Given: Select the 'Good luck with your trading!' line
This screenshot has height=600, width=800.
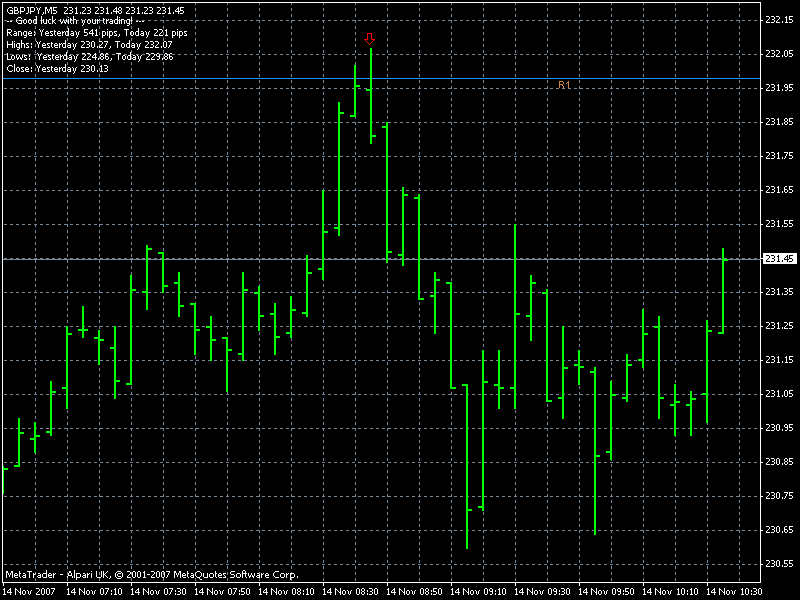Looking at the screenshot, I should [x=76, y=21].
